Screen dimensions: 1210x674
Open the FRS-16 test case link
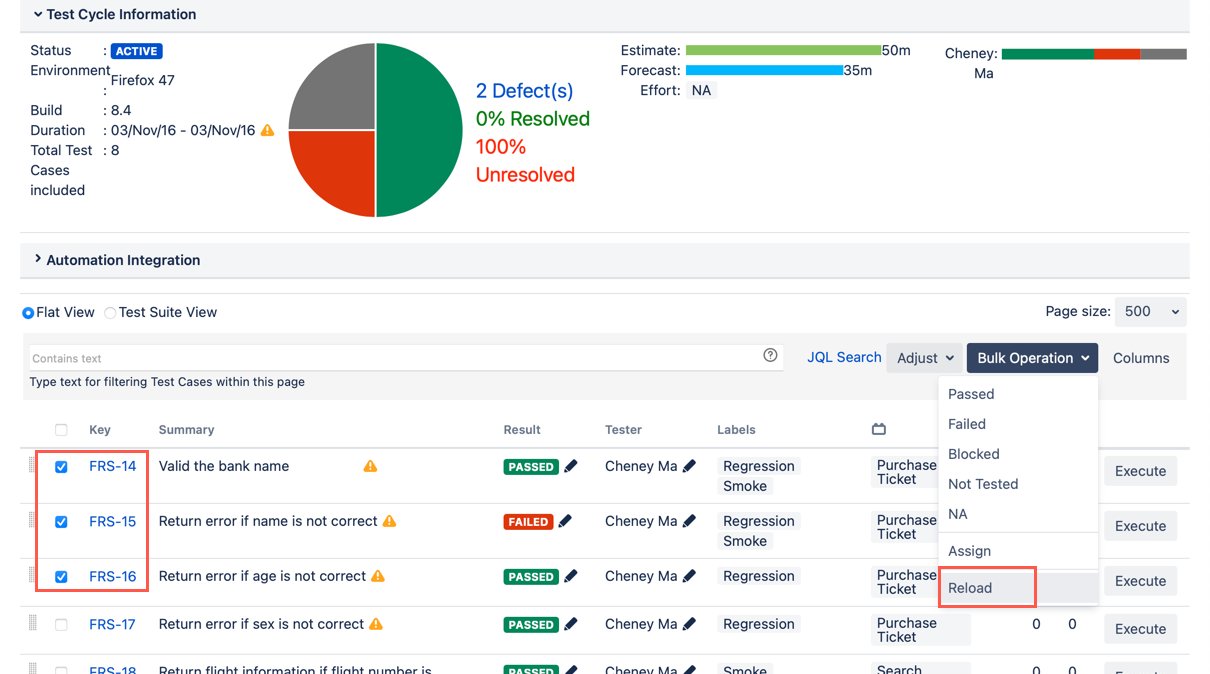coord(112,576)
